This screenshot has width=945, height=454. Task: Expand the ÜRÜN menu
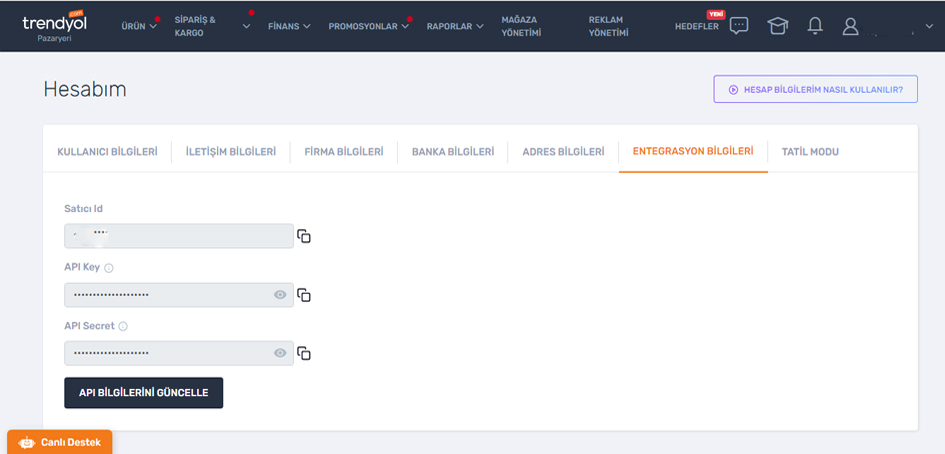[x=139, y=26]
